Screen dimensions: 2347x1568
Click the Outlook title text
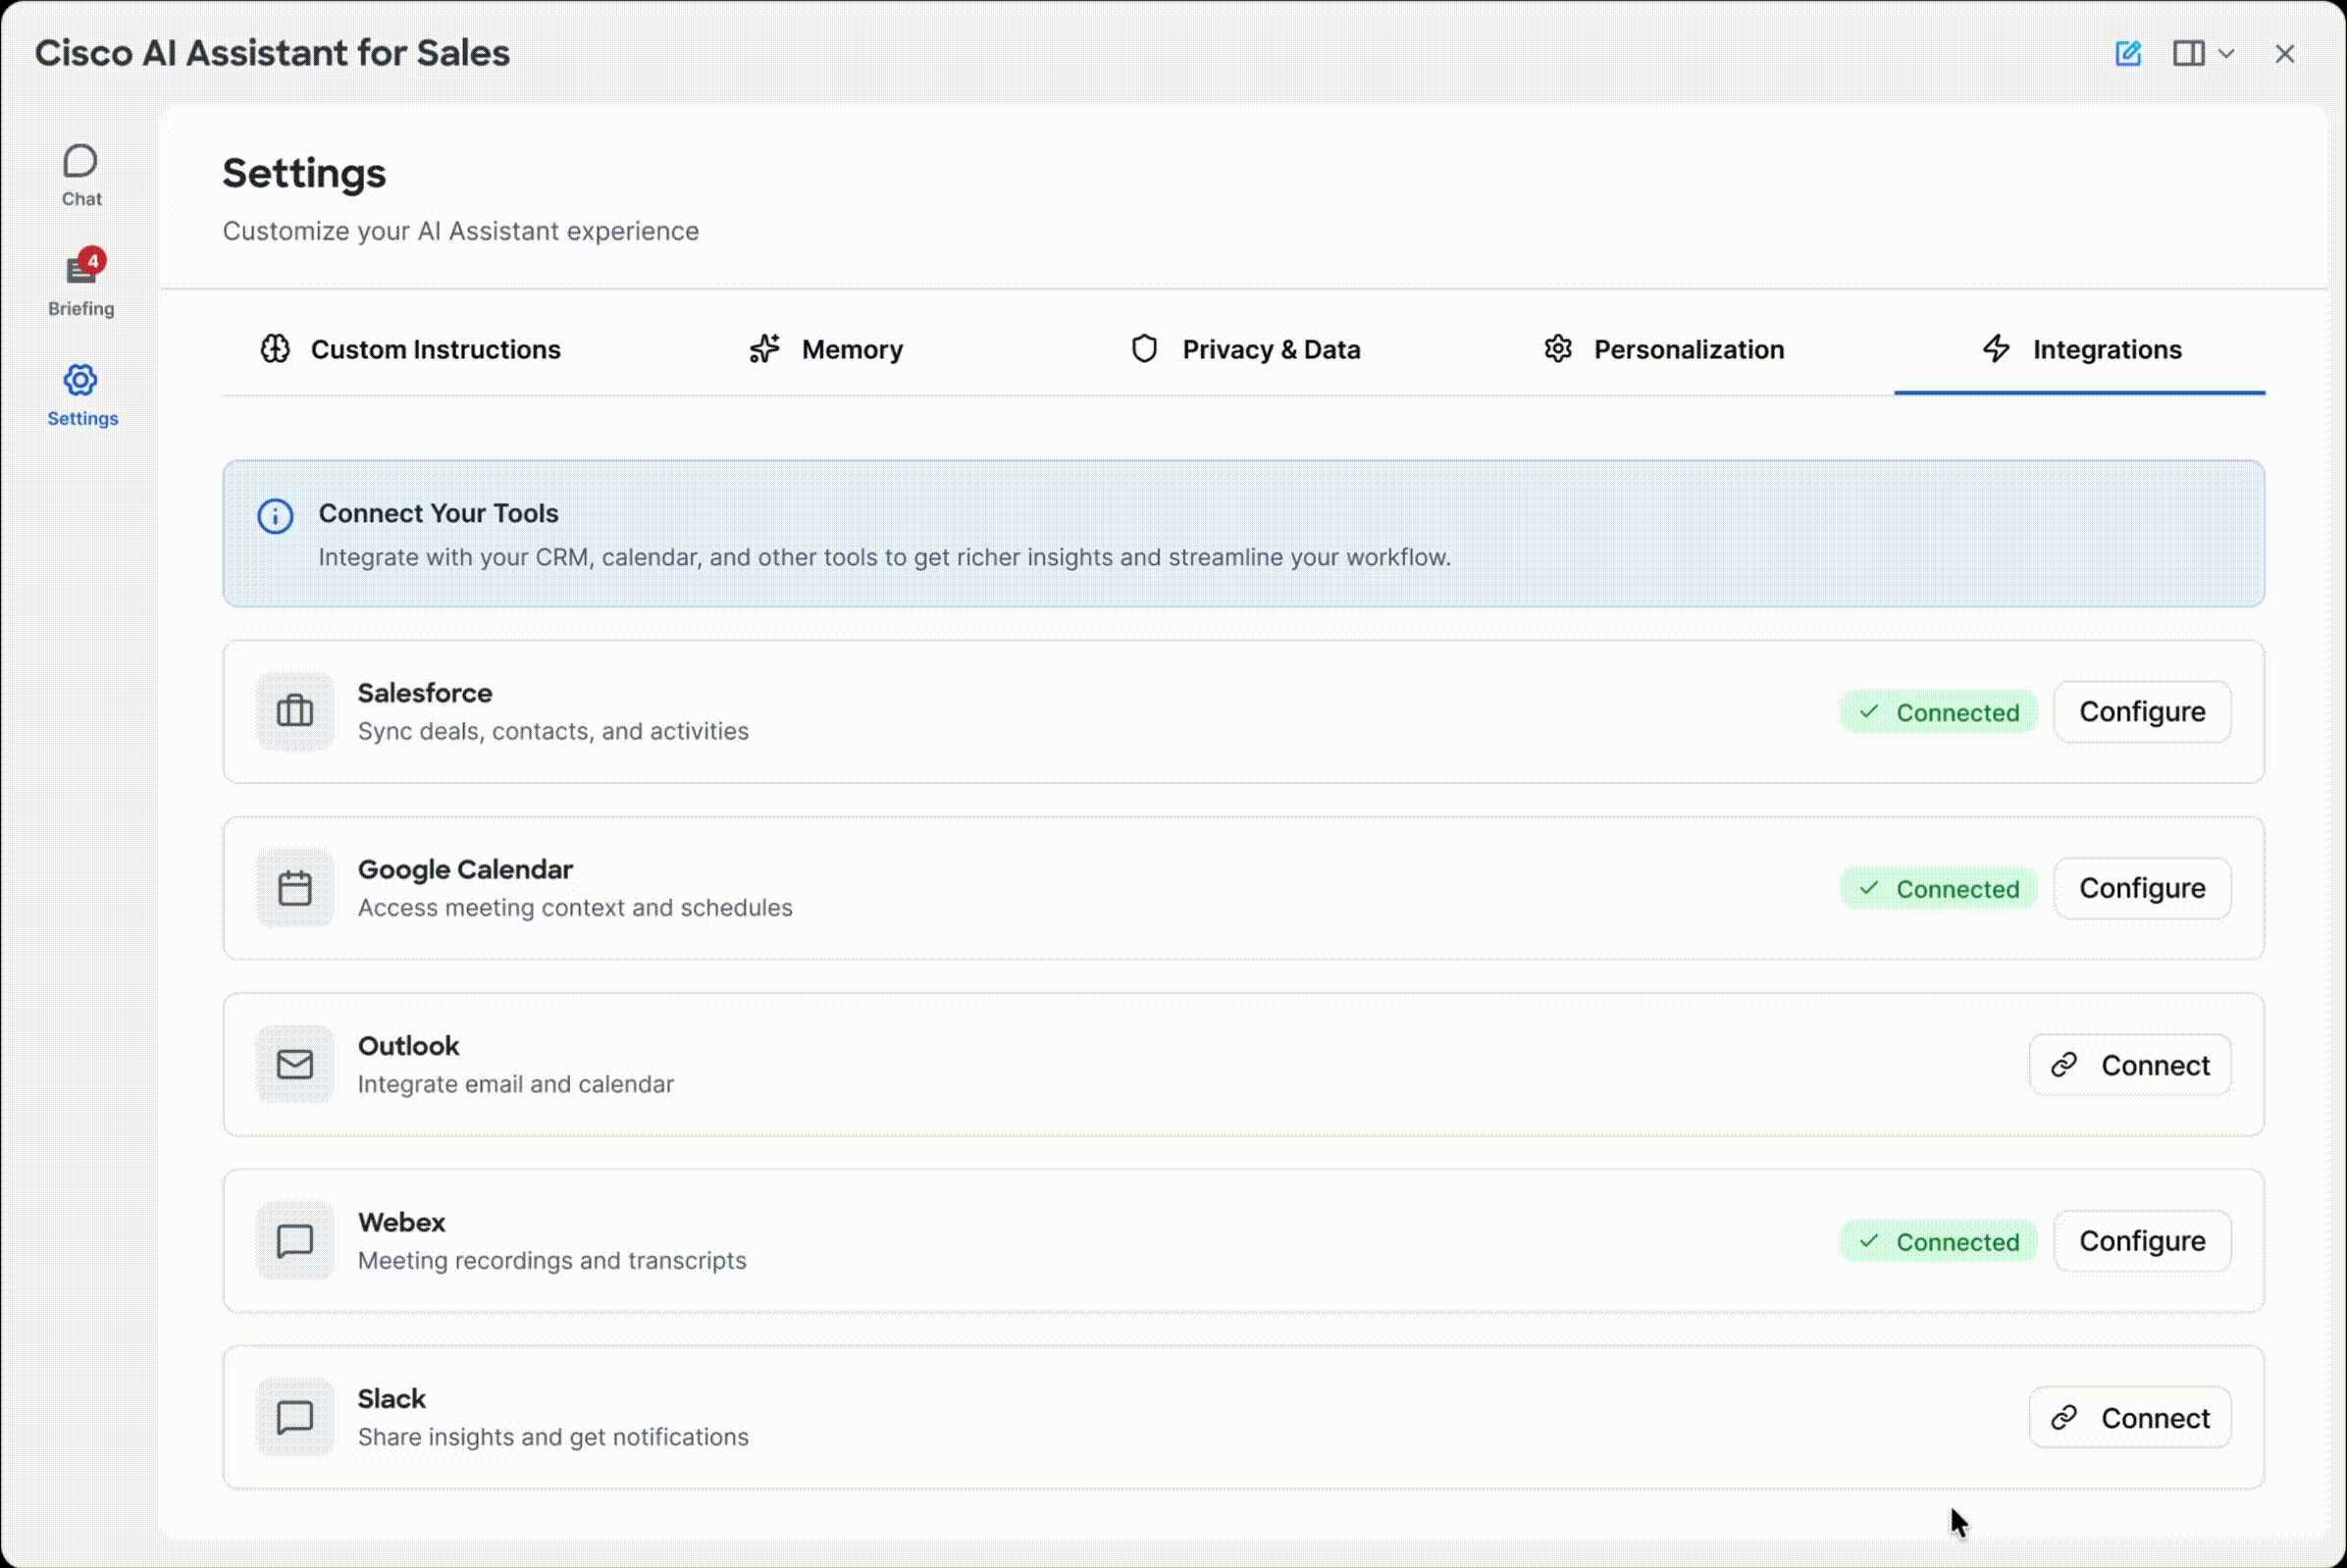tap(408, 1046)
